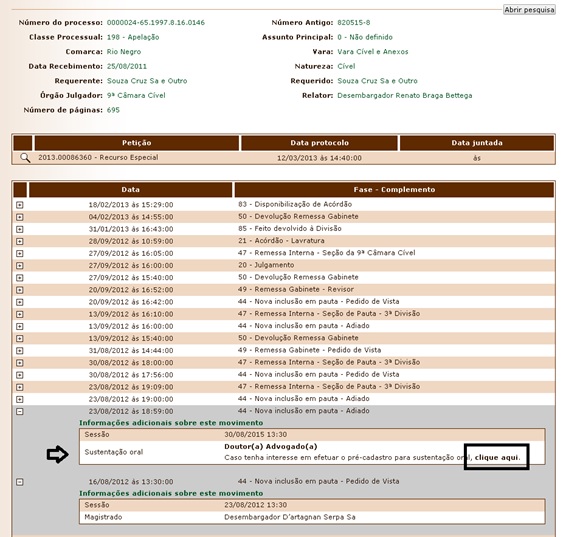The image size is (566, 537).
Task: Click the Requerente value Souza Cruz Sa e Outro
Action: tap(147, 81)
